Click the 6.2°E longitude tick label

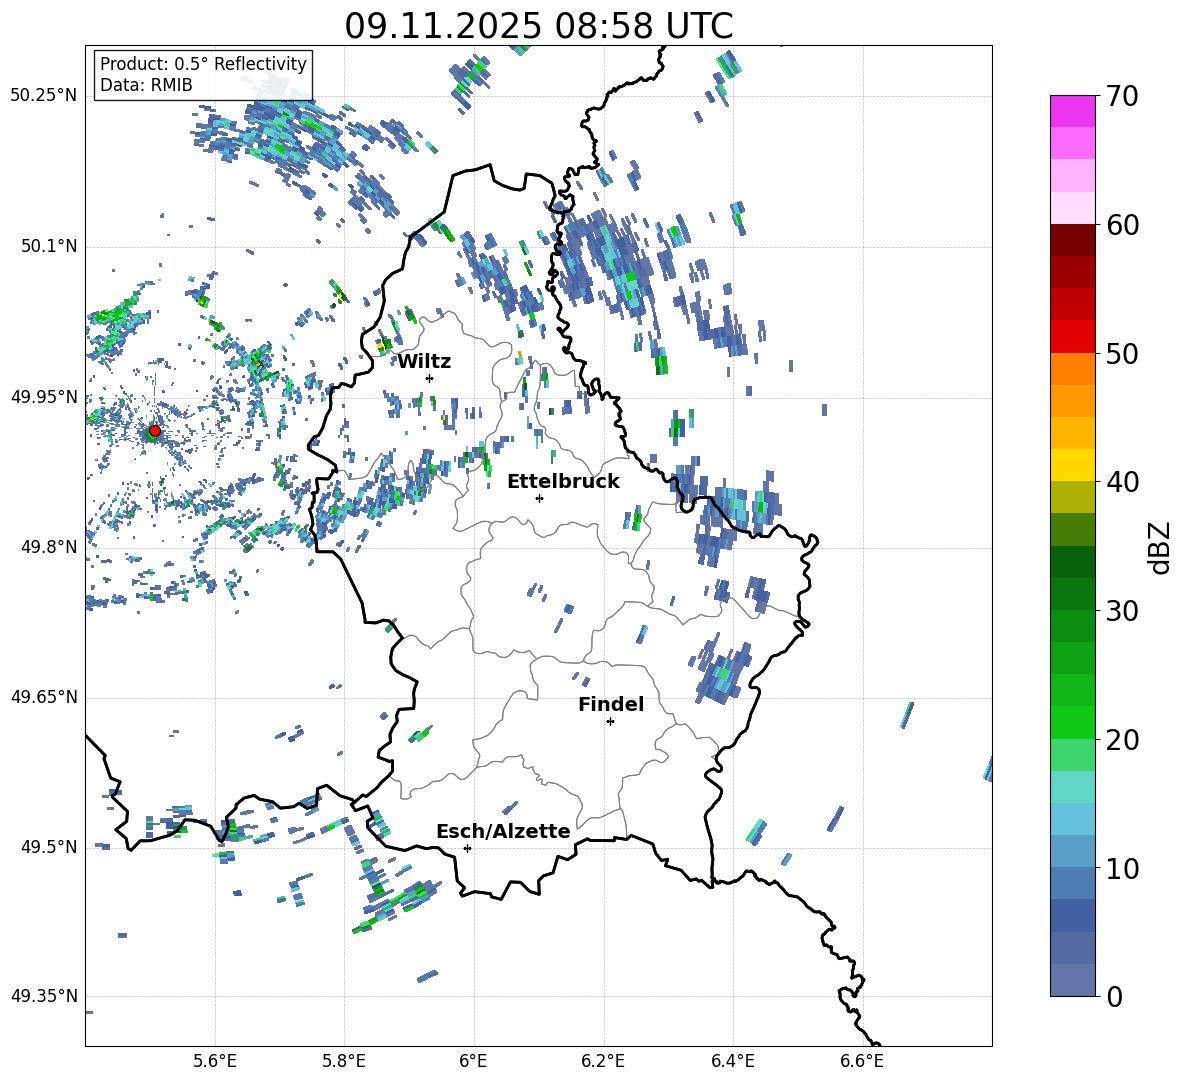(603, 1060)
